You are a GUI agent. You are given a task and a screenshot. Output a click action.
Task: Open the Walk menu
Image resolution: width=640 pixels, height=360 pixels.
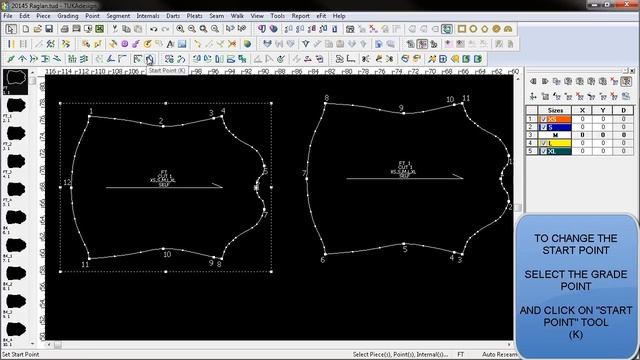tap(237, 16)
